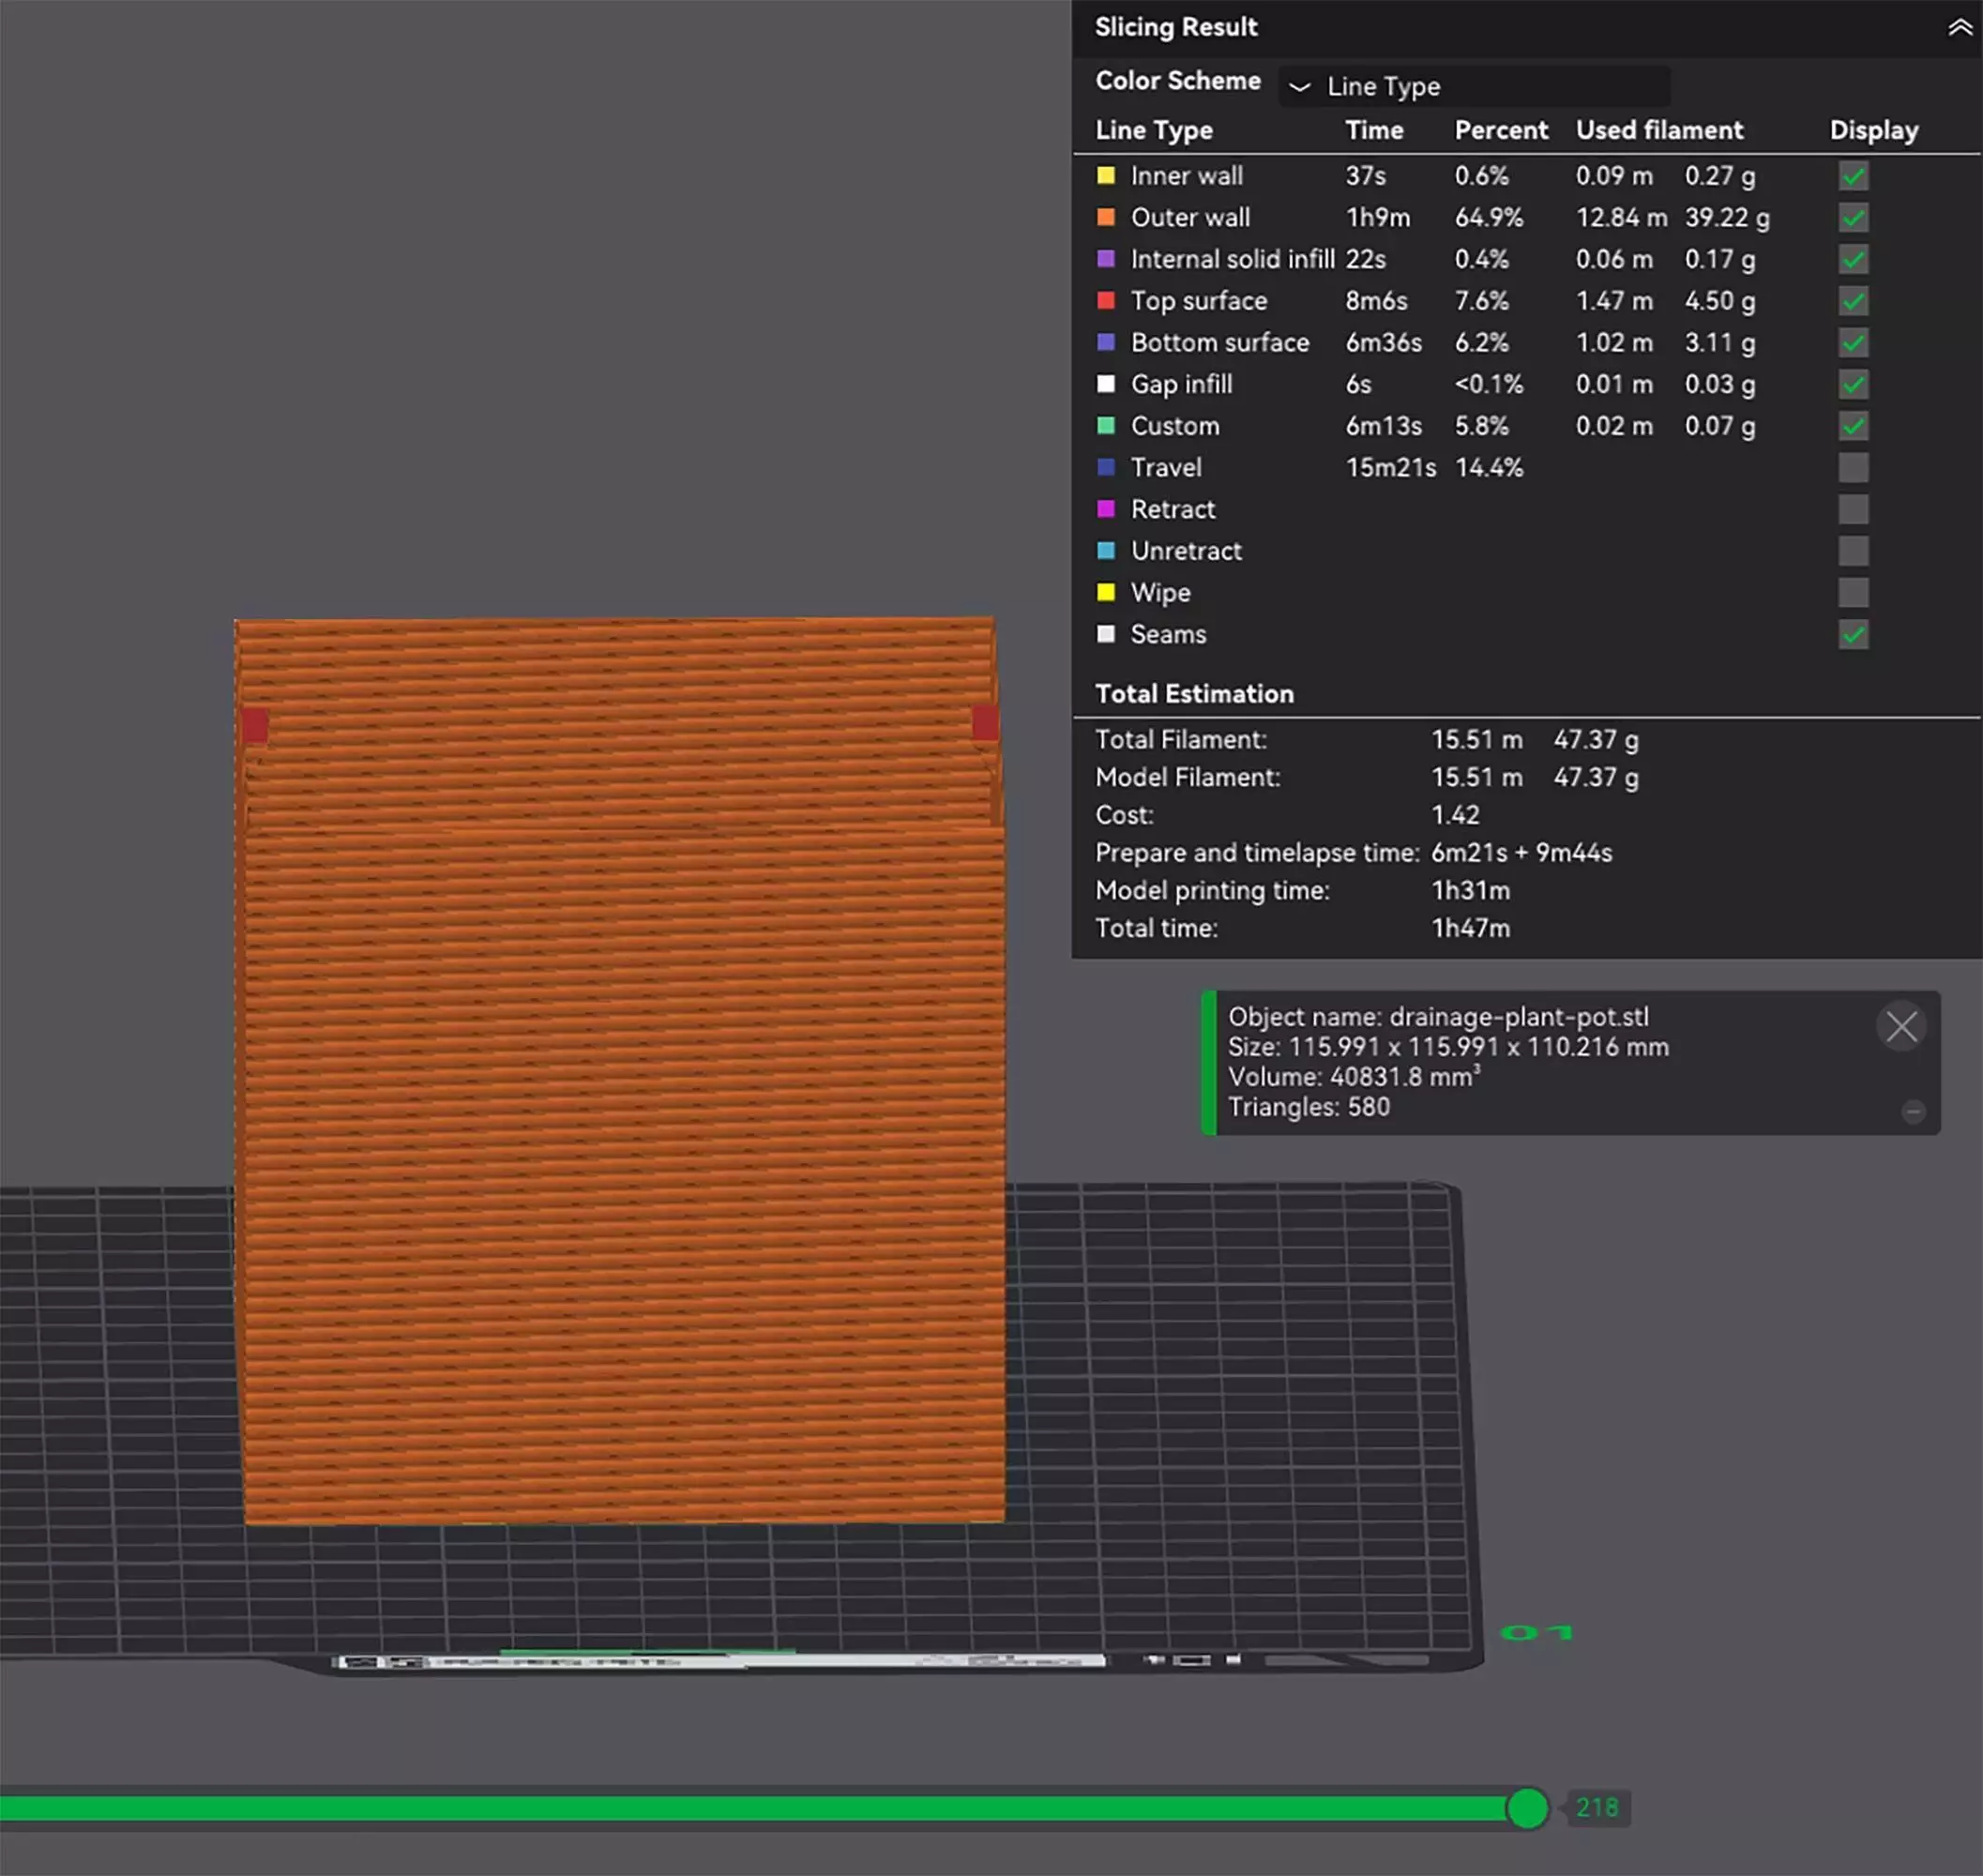Click the orange Outer wall color swatch
The height and width of the screenshot is (1876, 1983).
pyautogui.click(x=1105, y=217)
